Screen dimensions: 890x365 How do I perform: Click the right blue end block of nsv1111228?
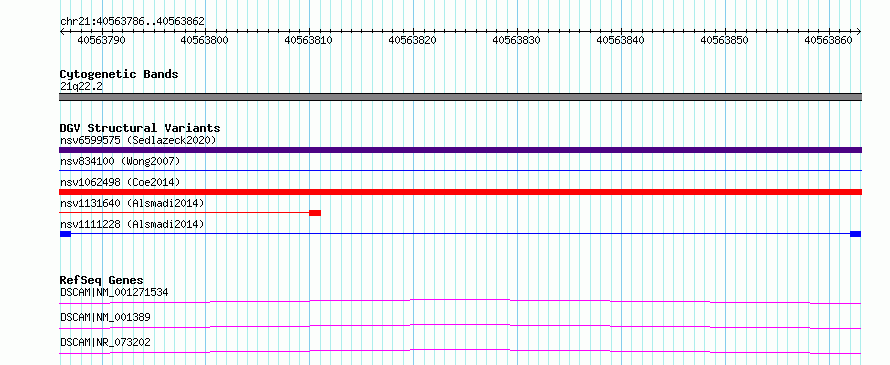[x=855, y=234]
